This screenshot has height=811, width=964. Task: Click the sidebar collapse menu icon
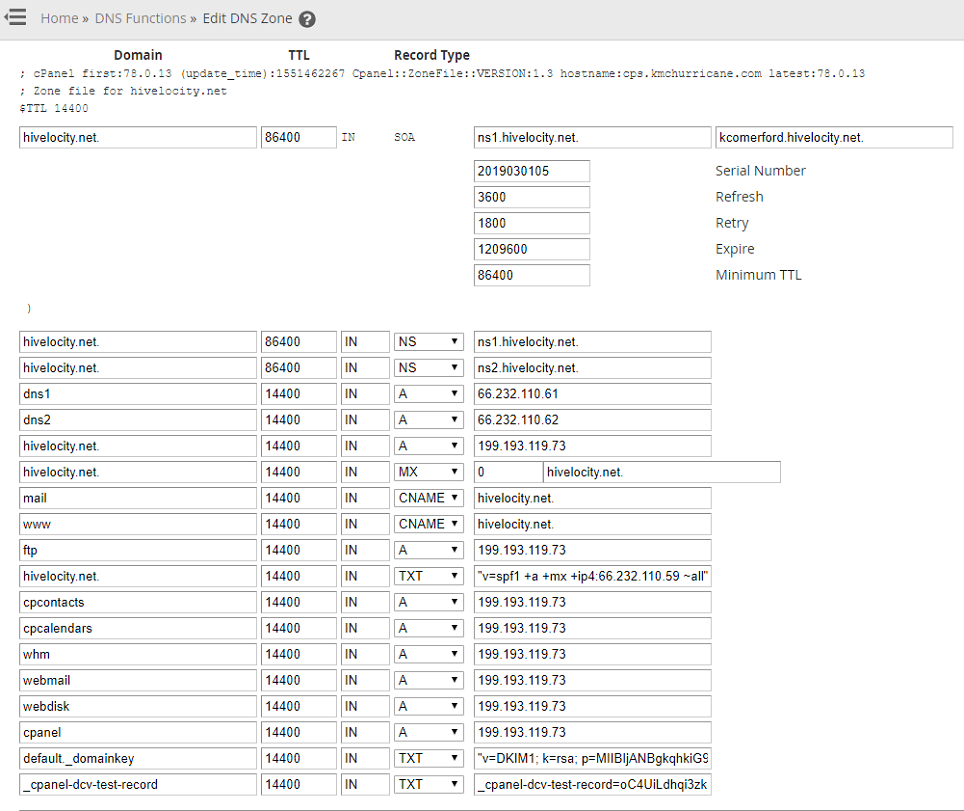pos(15,18)
